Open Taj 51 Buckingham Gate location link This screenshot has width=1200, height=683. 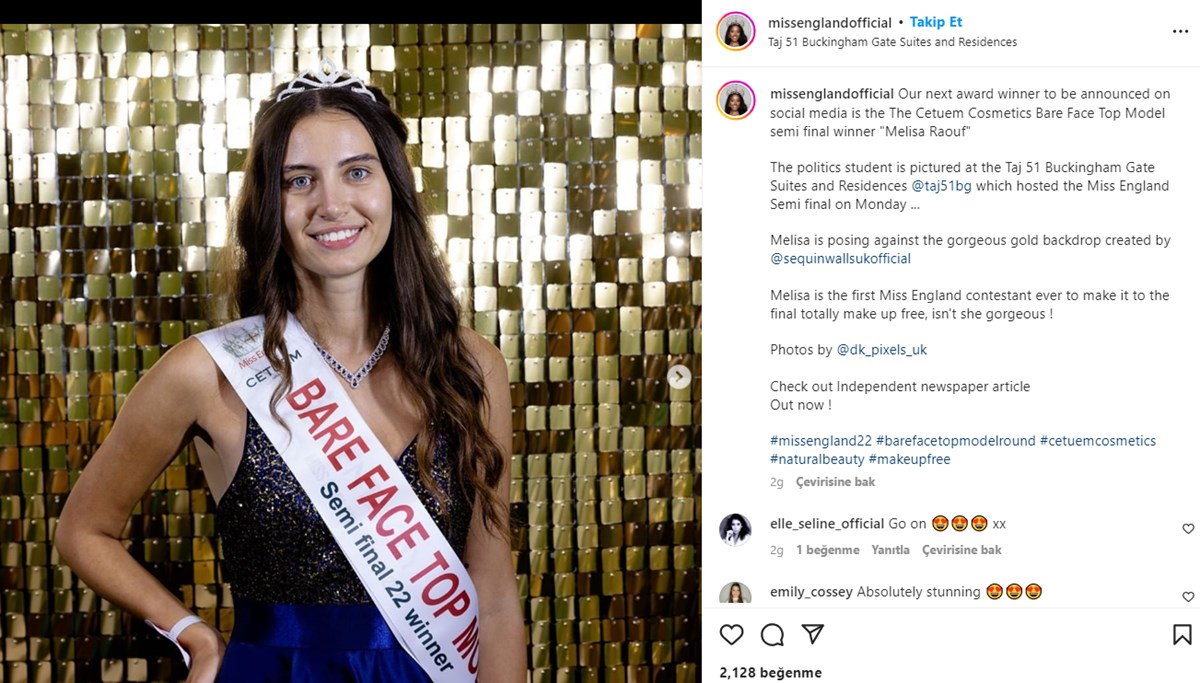tap(892, 42)
